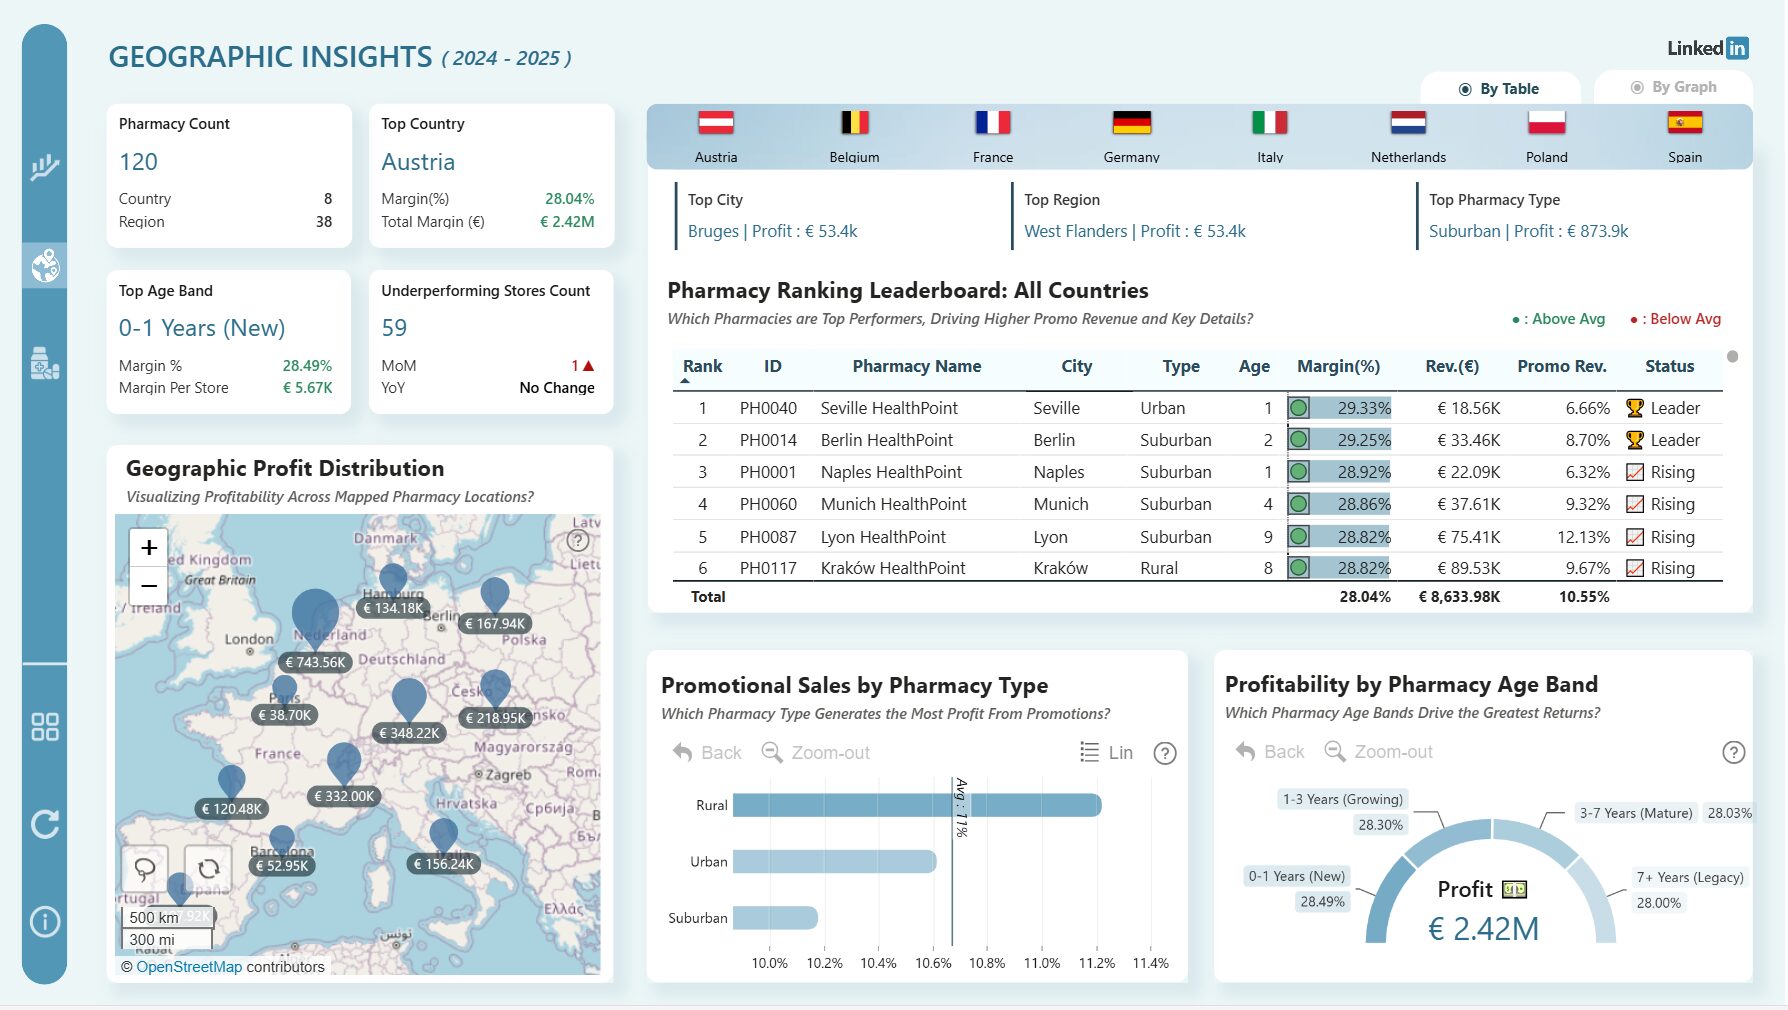The width and height of the screenshot is (1788, 1010).
Task: Click the refresh icon in sidebar
Action: click(x=44, y=824)
